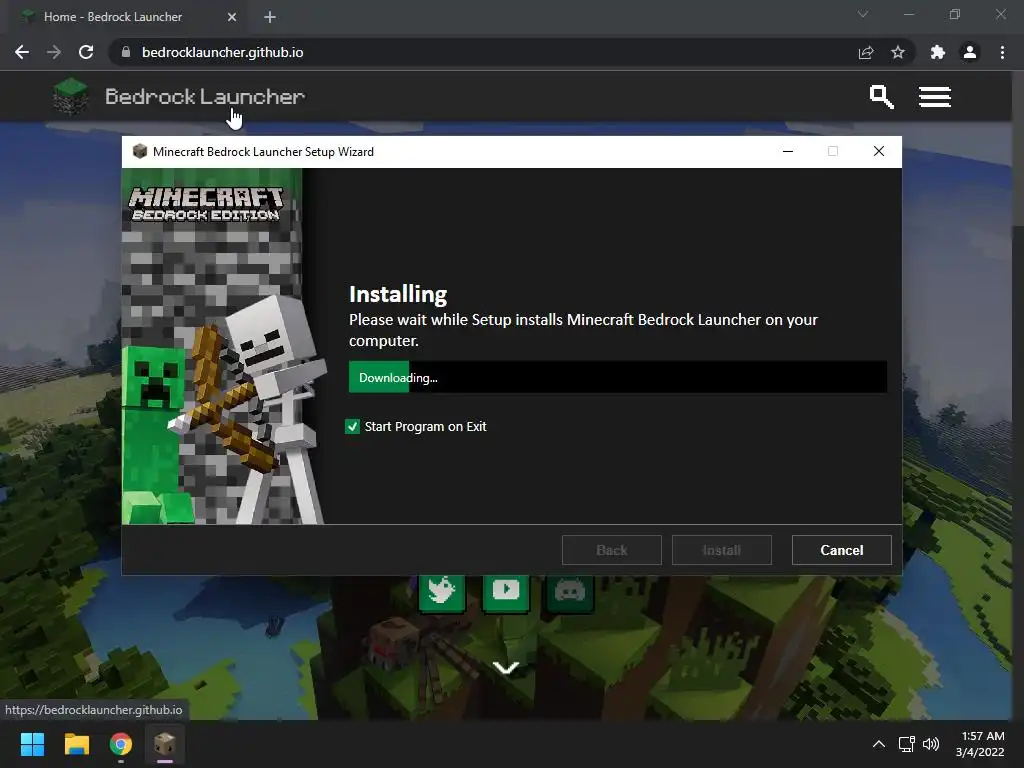
Task: Cancel the installation
Action: click(x=842, y=550)
